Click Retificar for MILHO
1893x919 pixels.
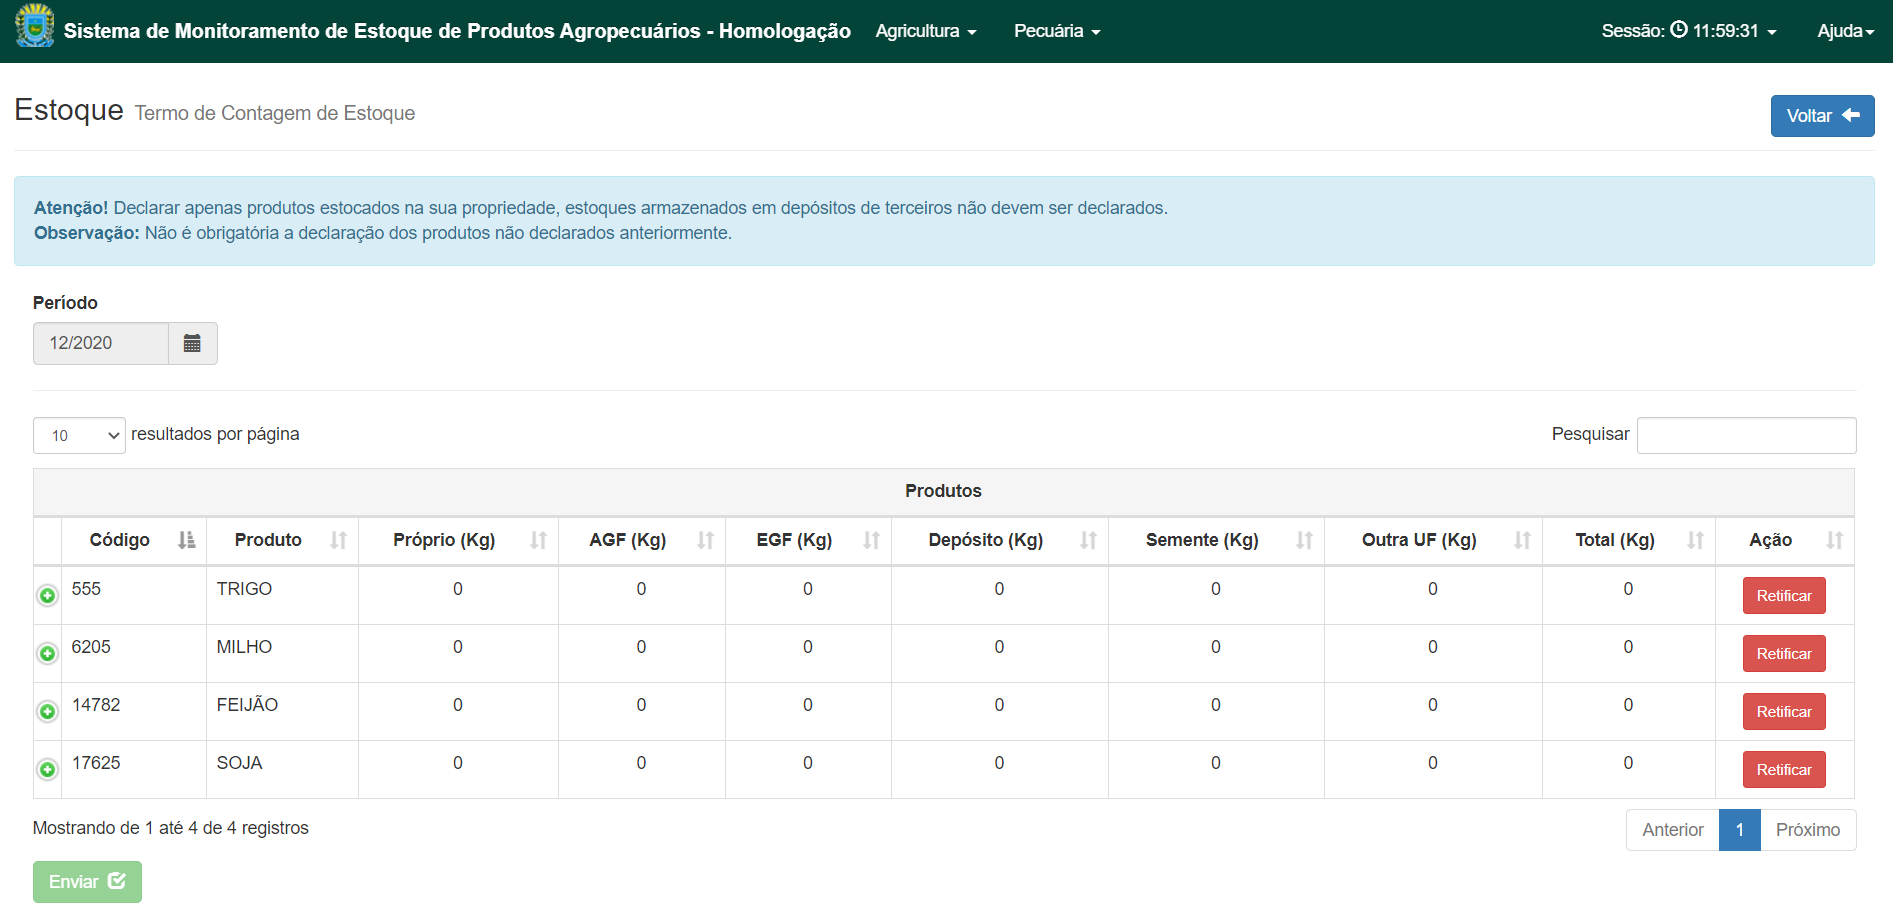click(1784, 654)
